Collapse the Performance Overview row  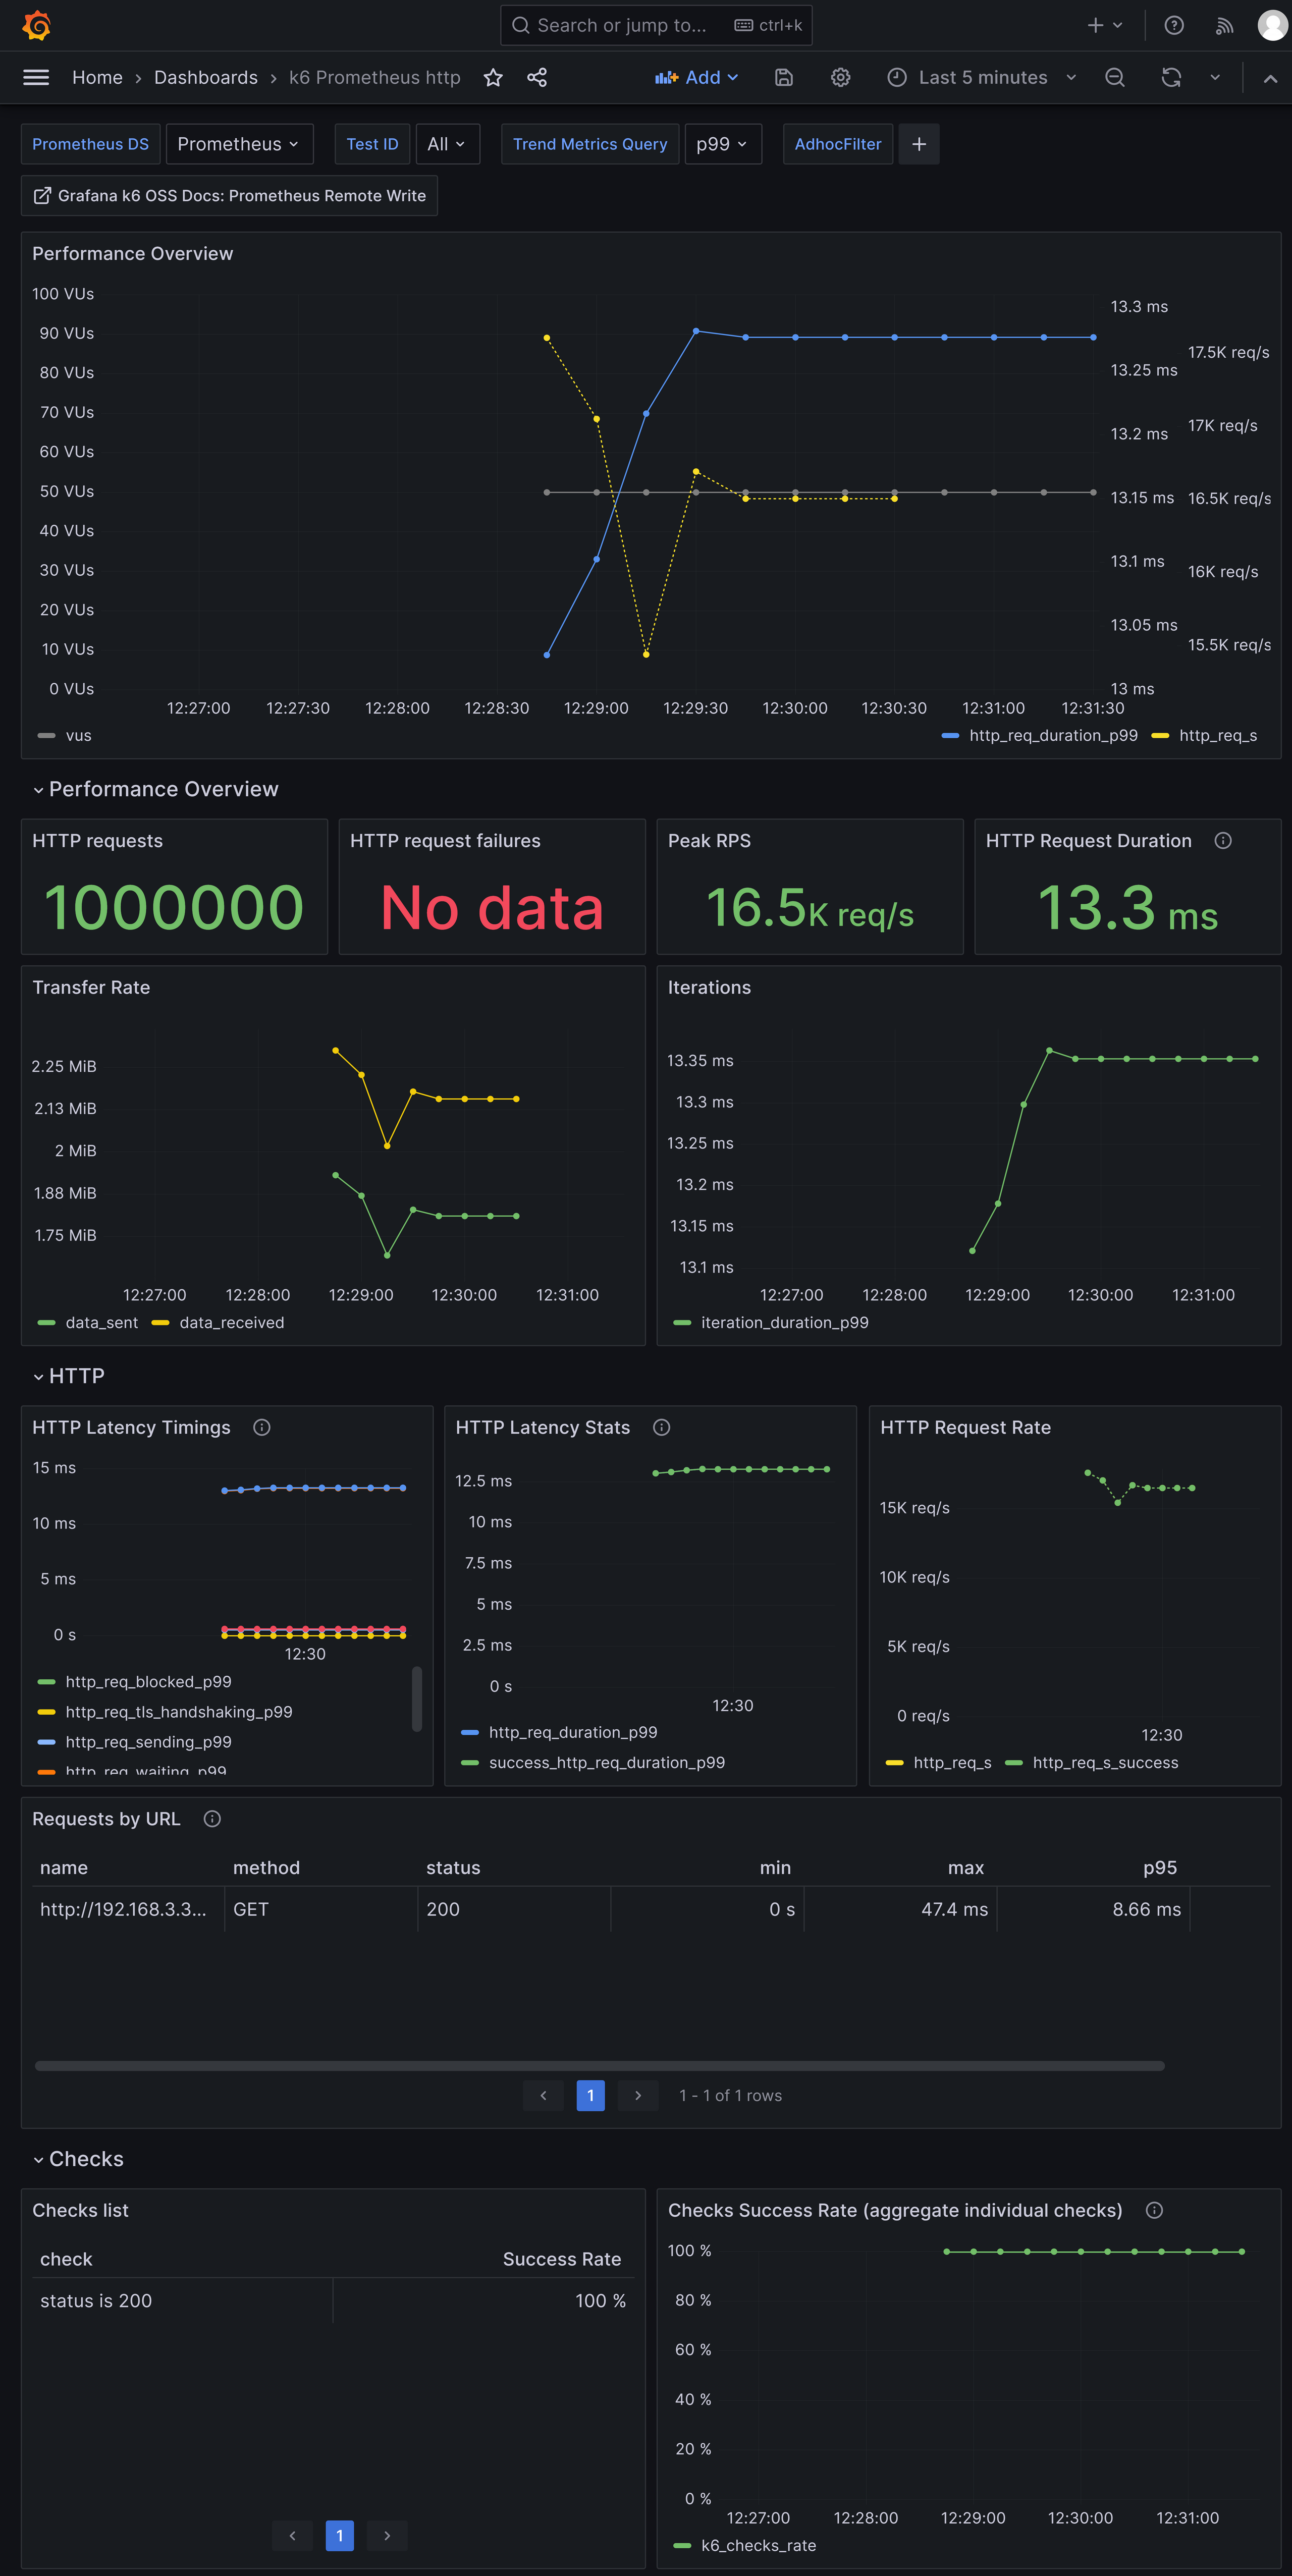tap(155, 789)
